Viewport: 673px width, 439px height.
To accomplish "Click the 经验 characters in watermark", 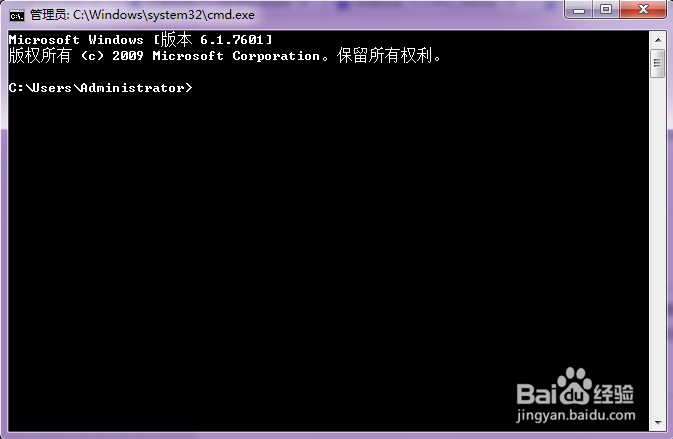I will (613, 394).
